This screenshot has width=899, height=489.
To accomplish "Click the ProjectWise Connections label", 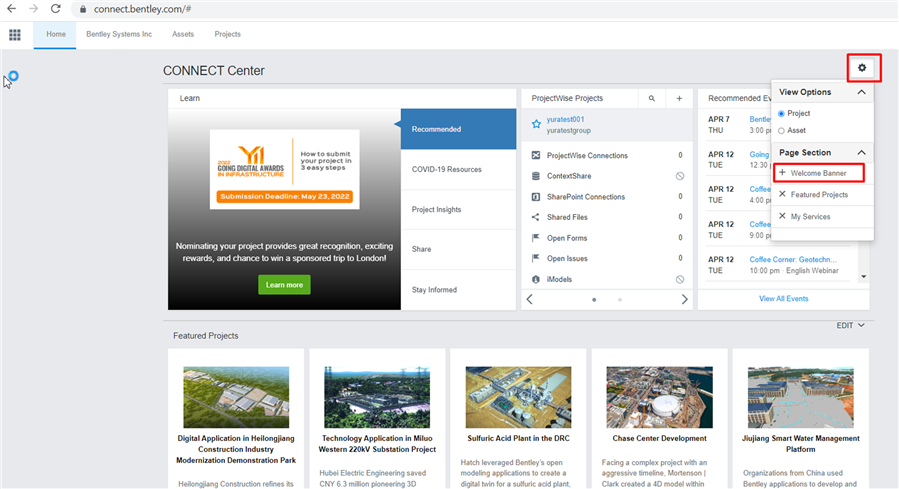I will click(587, 155).
